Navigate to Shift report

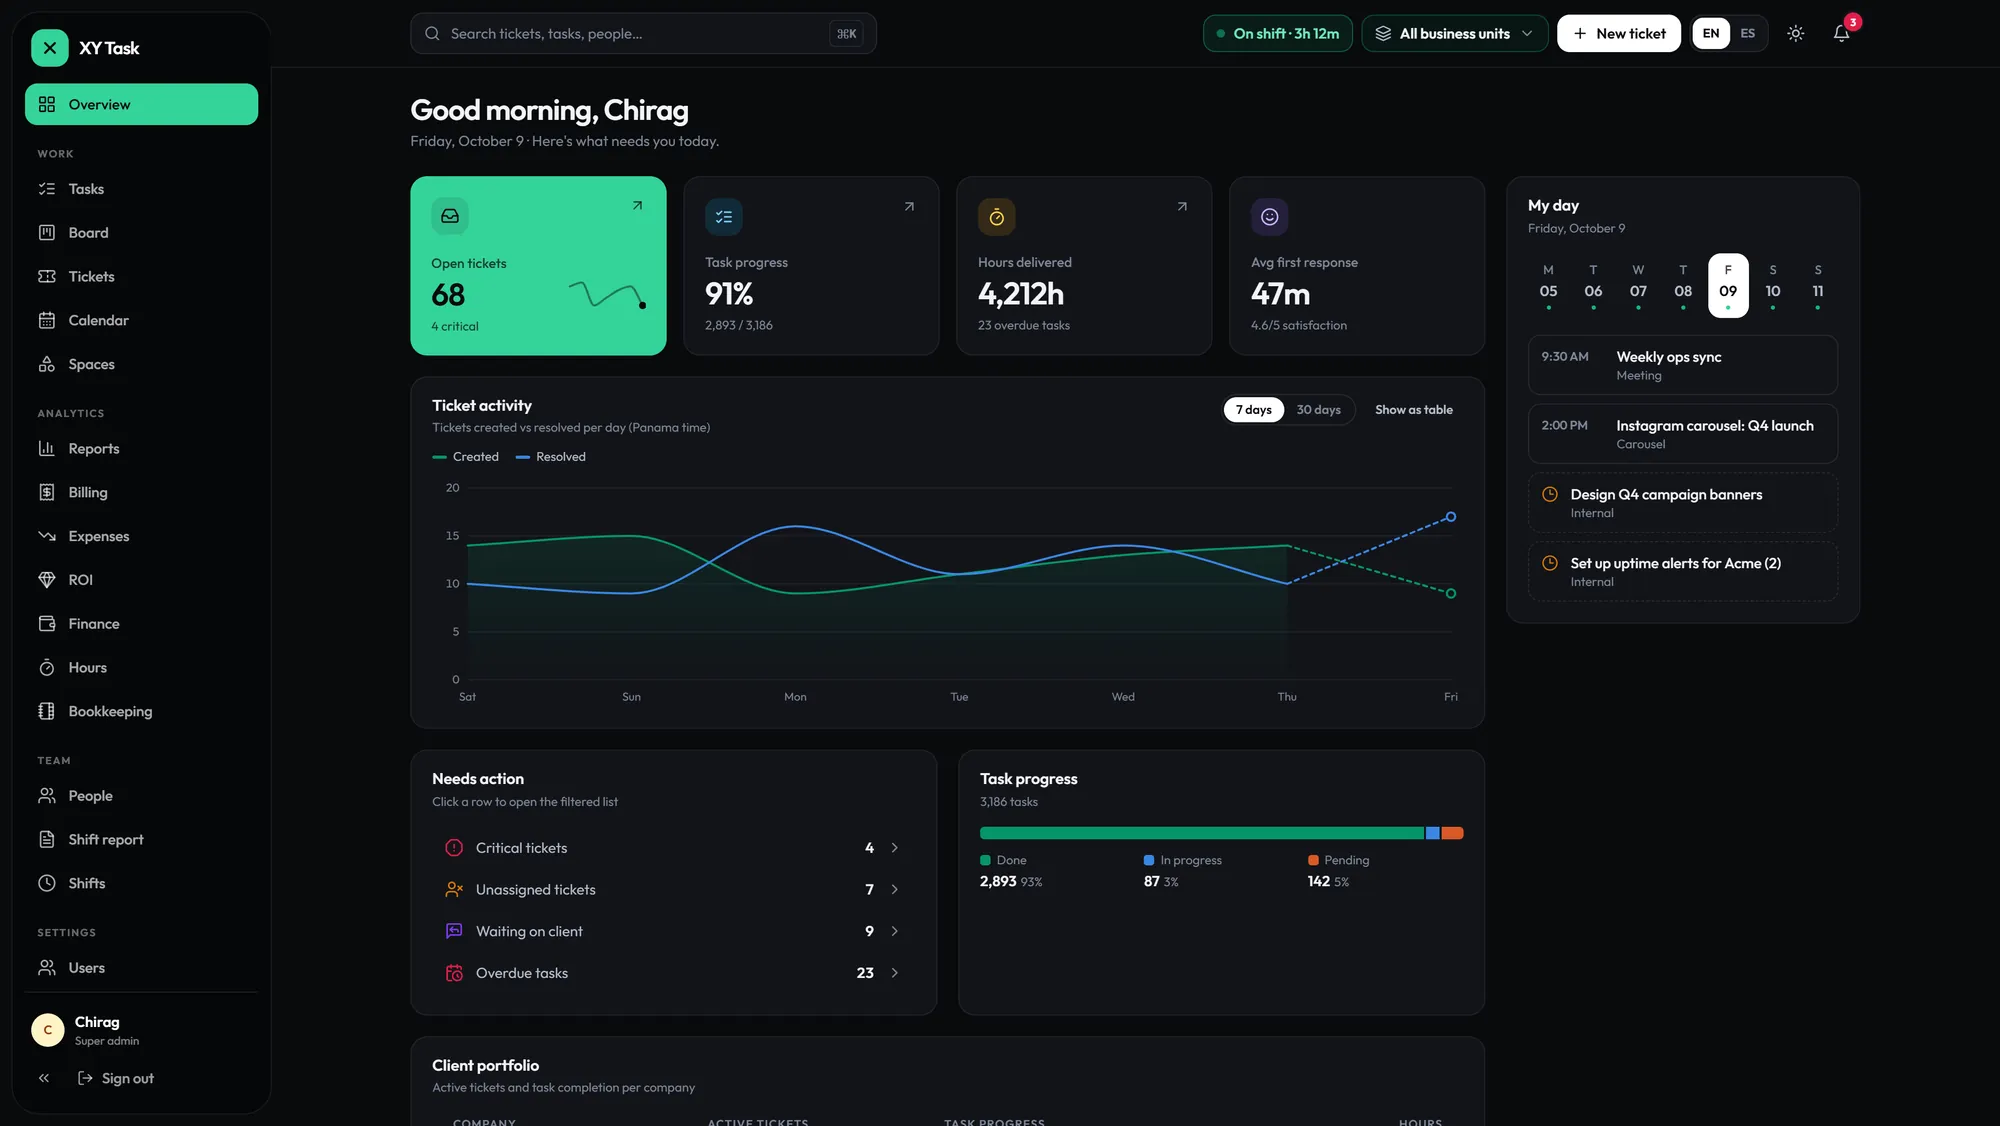[141, 839]
